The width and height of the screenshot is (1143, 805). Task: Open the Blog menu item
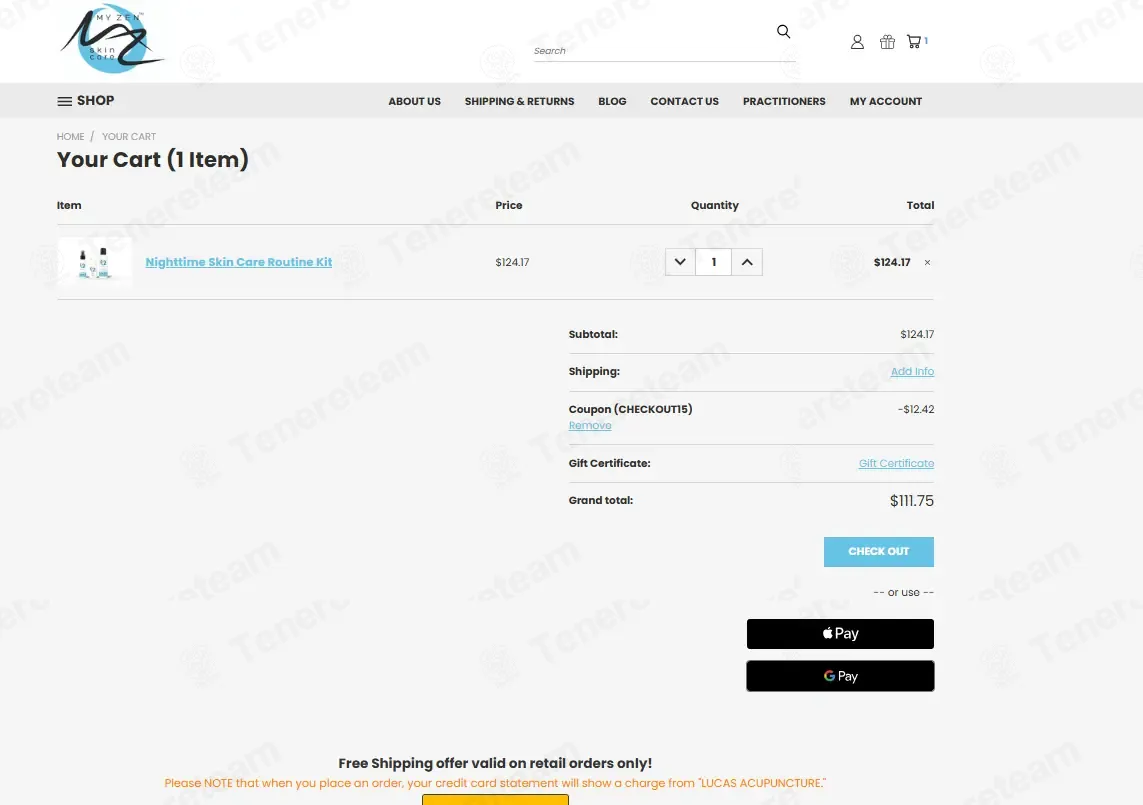pyautogui.click(x=612, y=101)
